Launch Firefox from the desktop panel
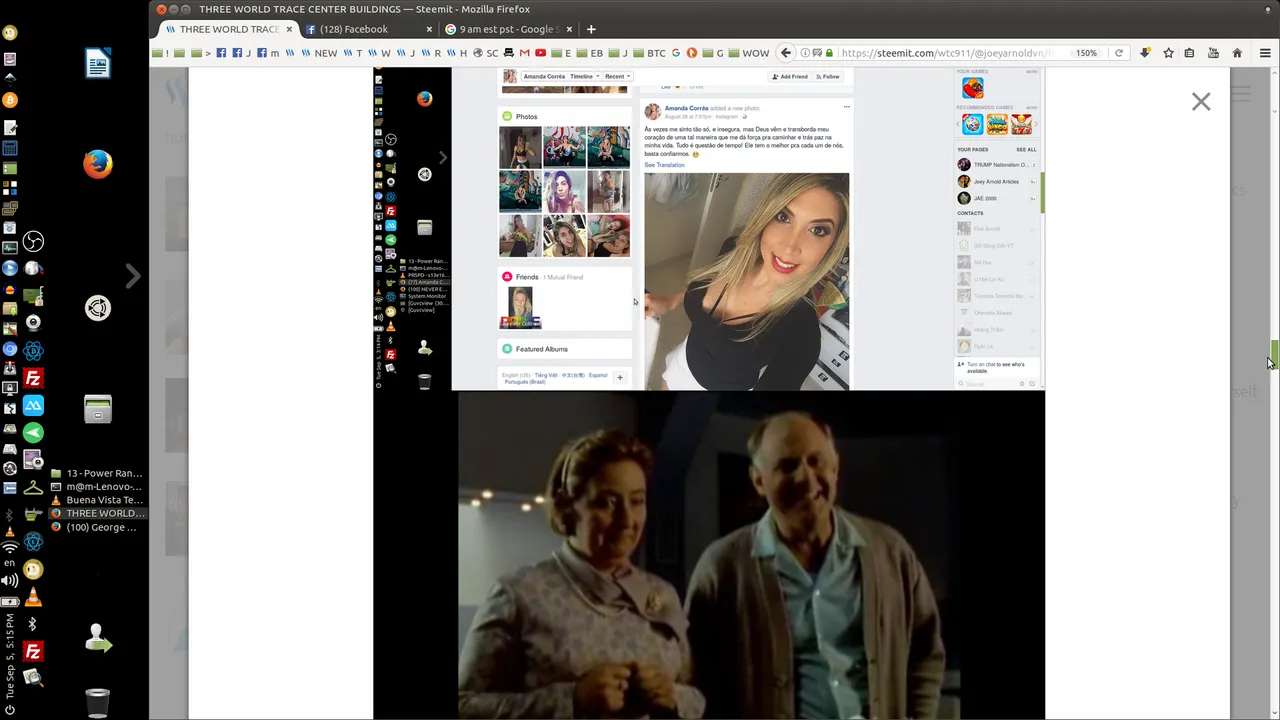The height and width of the screenshot is (720, 1280). pyautogui.click(x=98, y=164)
